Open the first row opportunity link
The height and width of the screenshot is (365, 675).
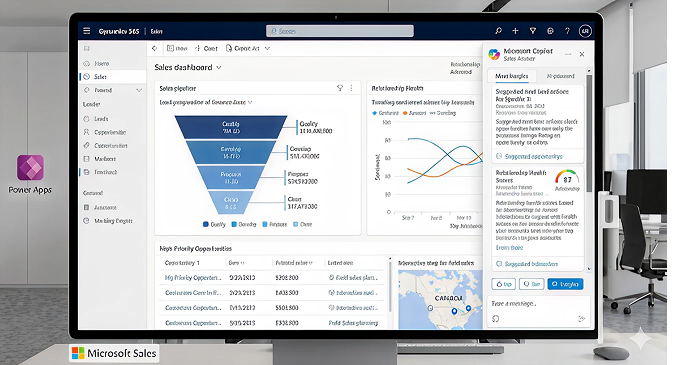click(x=193, y=278)
